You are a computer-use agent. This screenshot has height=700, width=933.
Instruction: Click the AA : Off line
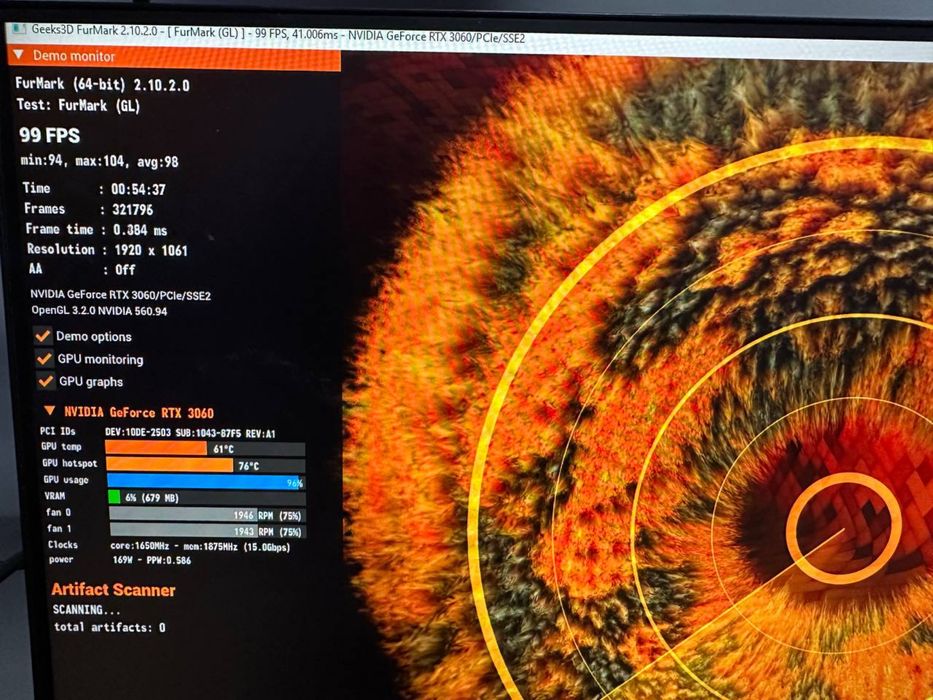point(82,270)
